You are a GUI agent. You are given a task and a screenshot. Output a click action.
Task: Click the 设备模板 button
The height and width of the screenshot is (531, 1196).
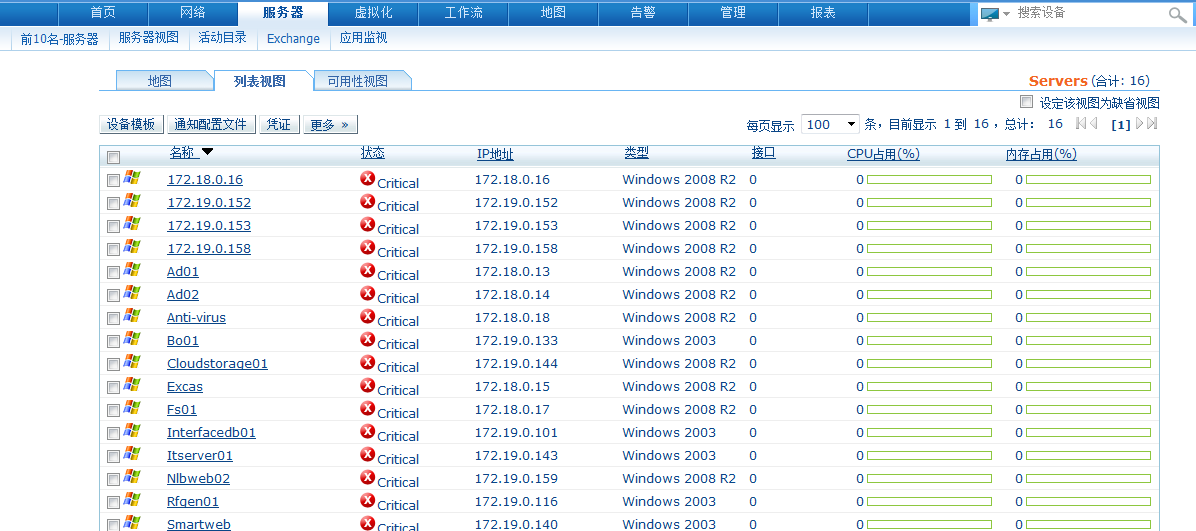coord(131,125)
